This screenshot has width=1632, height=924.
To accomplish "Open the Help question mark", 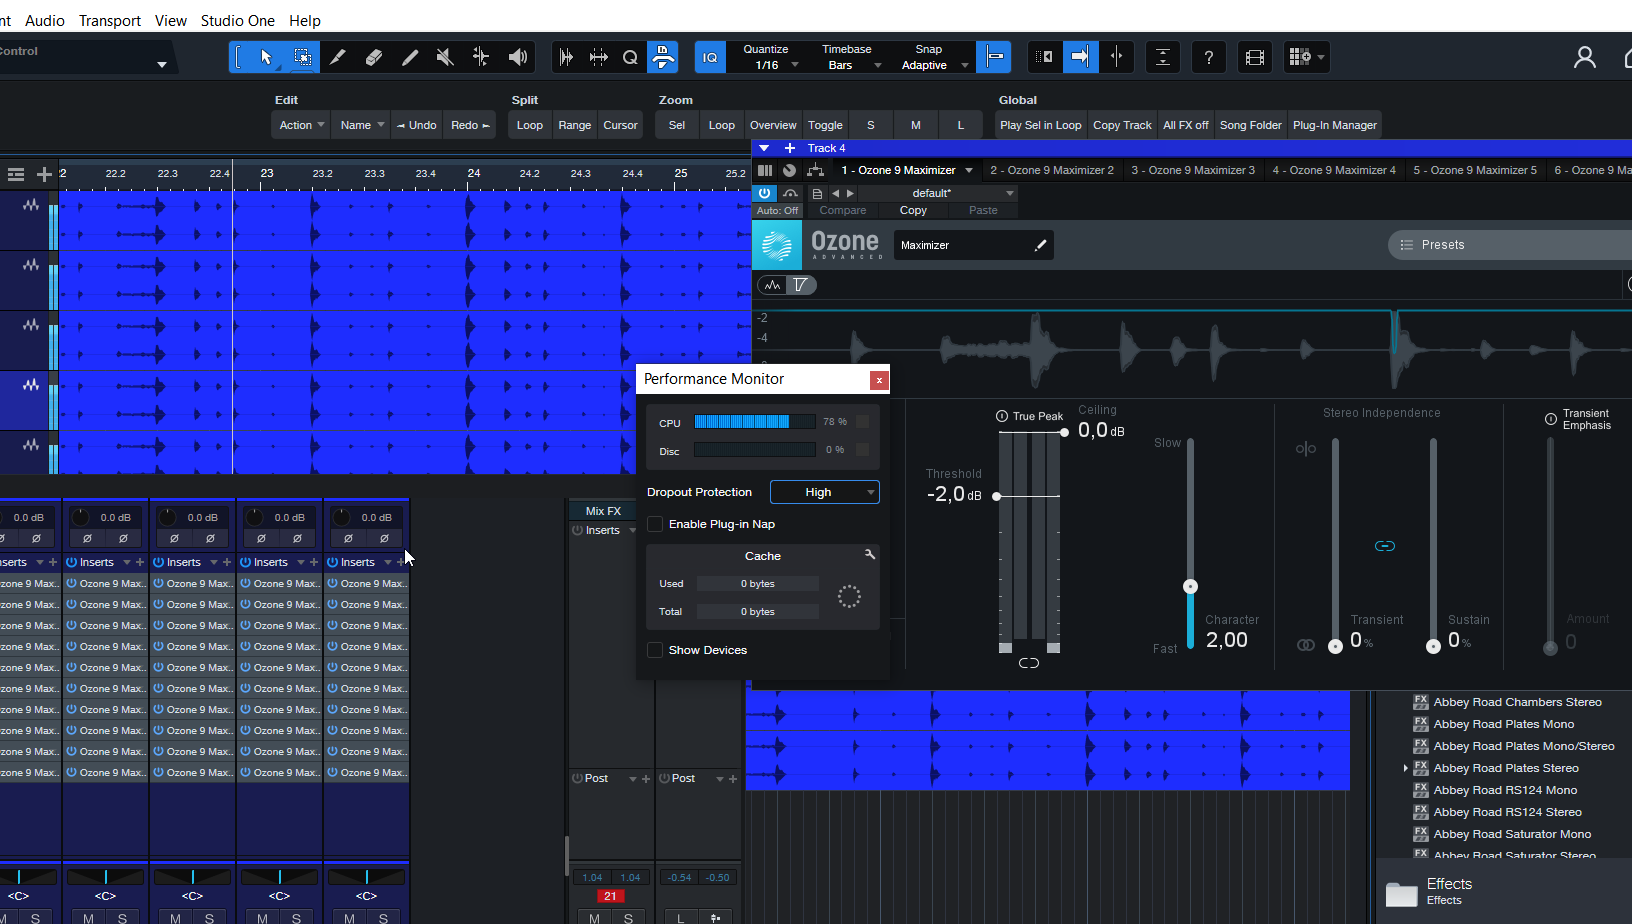I will point(1209,57).
